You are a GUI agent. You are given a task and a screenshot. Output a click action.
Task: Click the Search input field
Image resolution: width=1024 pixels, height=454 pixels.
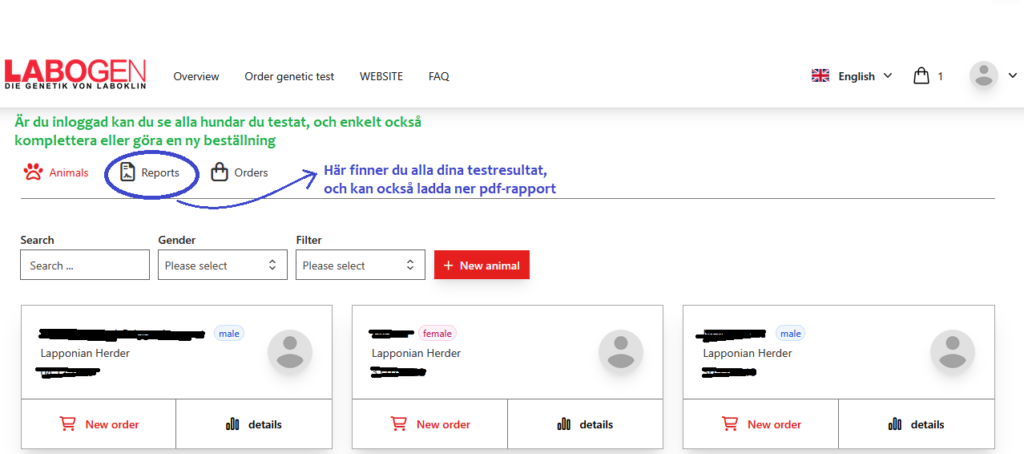(x=84, y=265)
